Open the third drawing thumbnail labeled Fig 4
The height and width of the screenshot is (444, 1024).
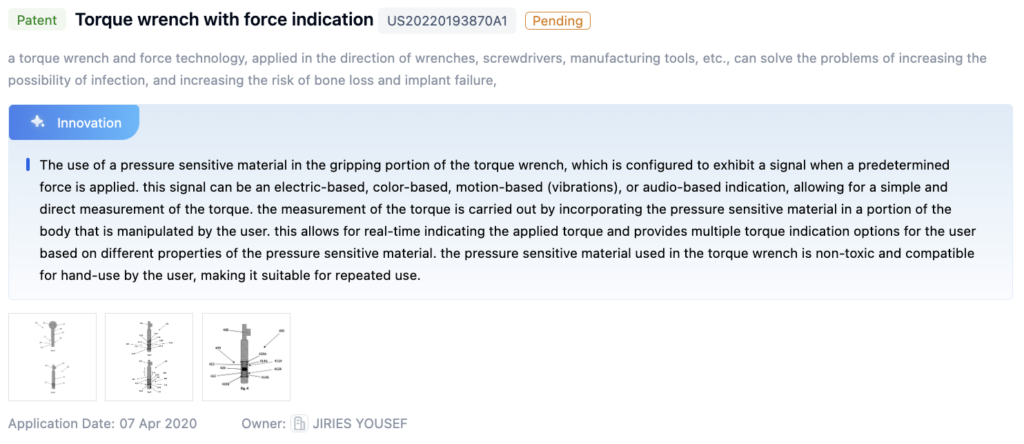pos(246,357)
